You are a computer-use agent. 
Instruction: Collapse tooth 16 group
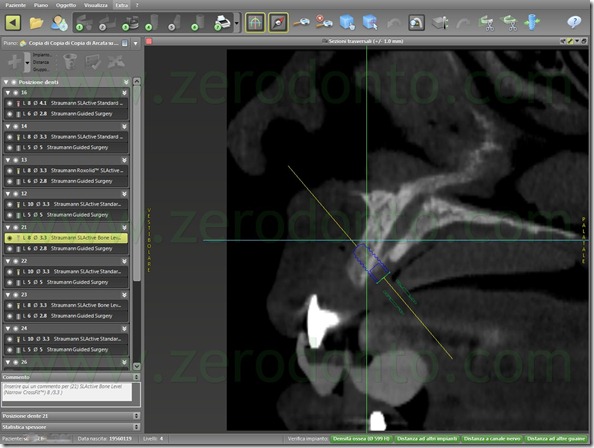coord(8,93)
